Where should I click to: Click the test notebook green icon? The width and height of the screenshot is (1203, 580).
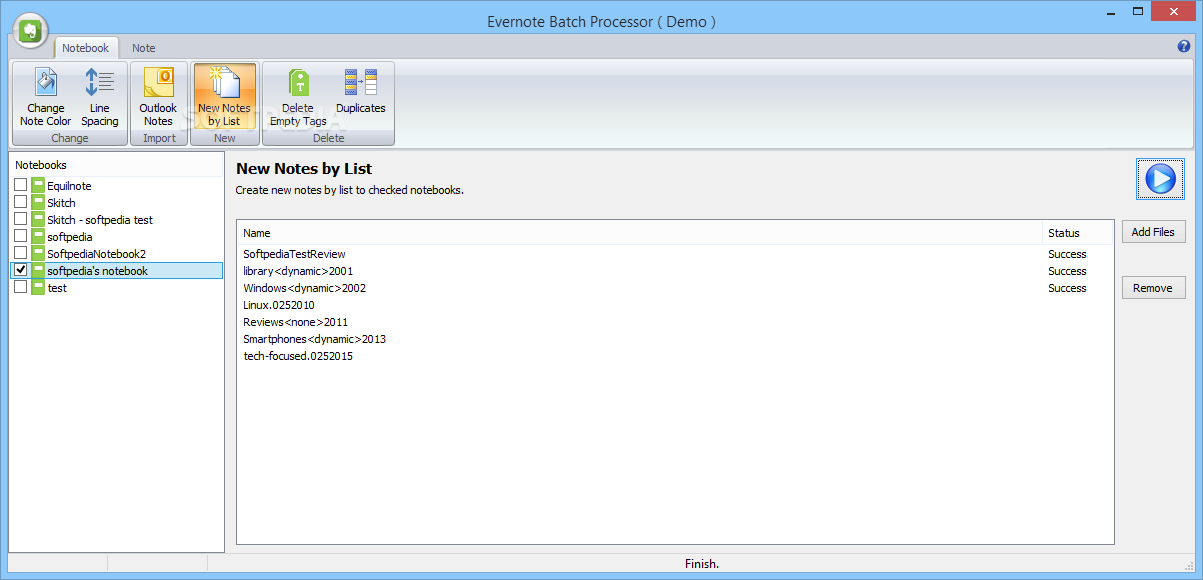[38, 287]
